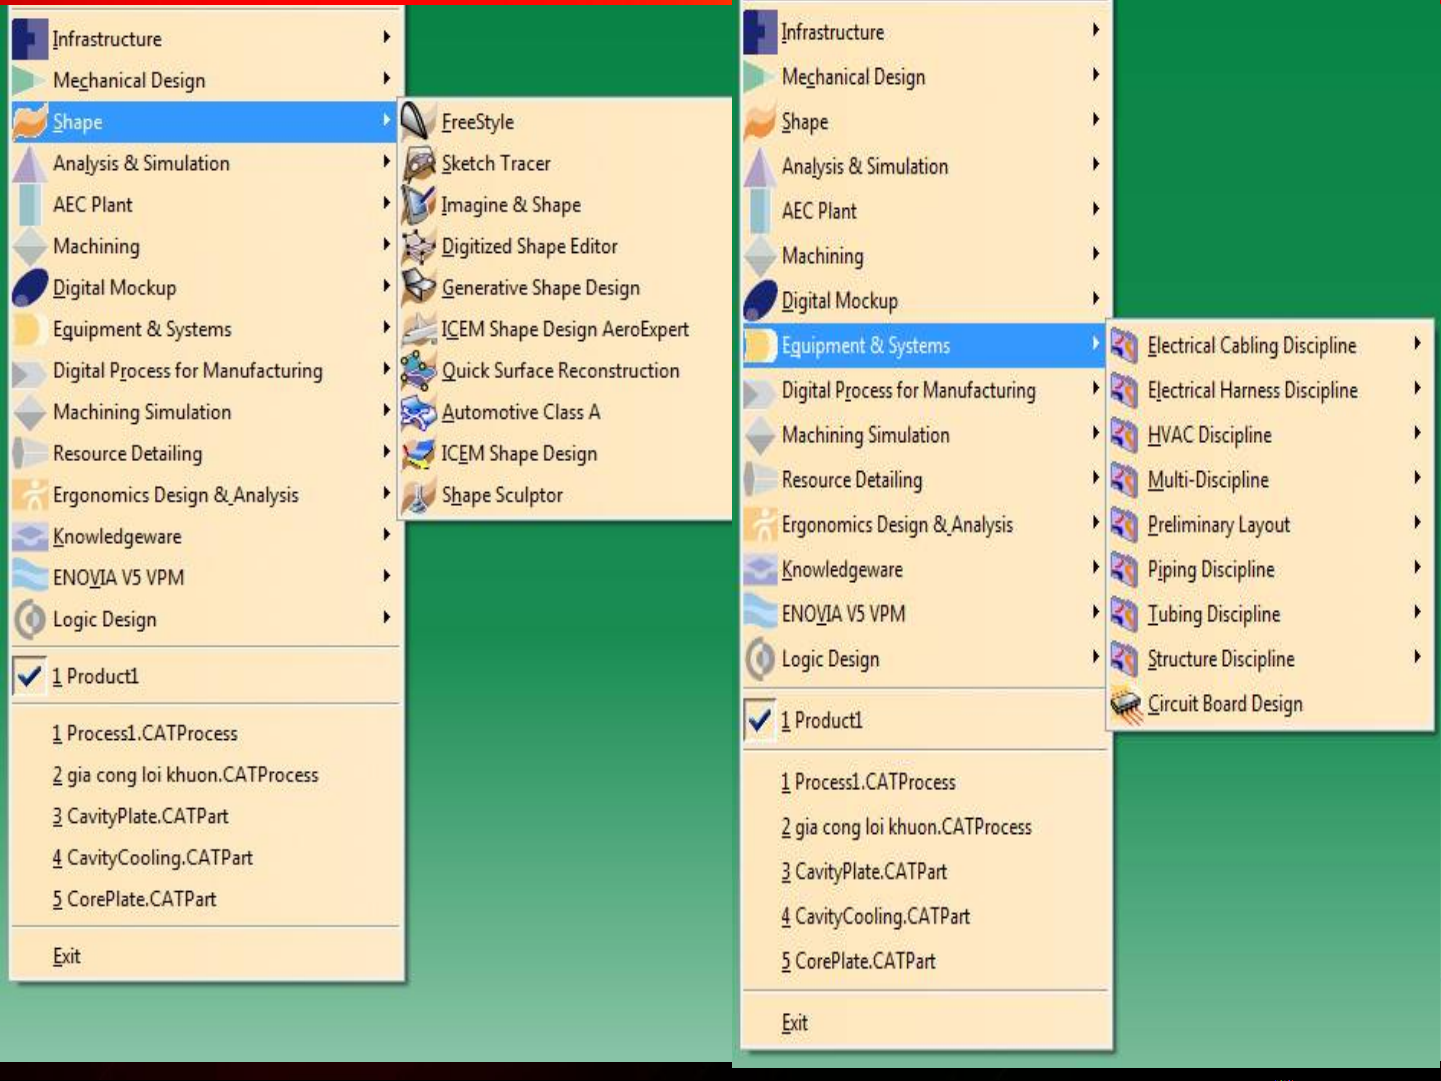This screenshot has width=1441, height=1081.
Task: Open 3 CavityPlate.CATPart in left menu
Action: (x=204, y=816)
